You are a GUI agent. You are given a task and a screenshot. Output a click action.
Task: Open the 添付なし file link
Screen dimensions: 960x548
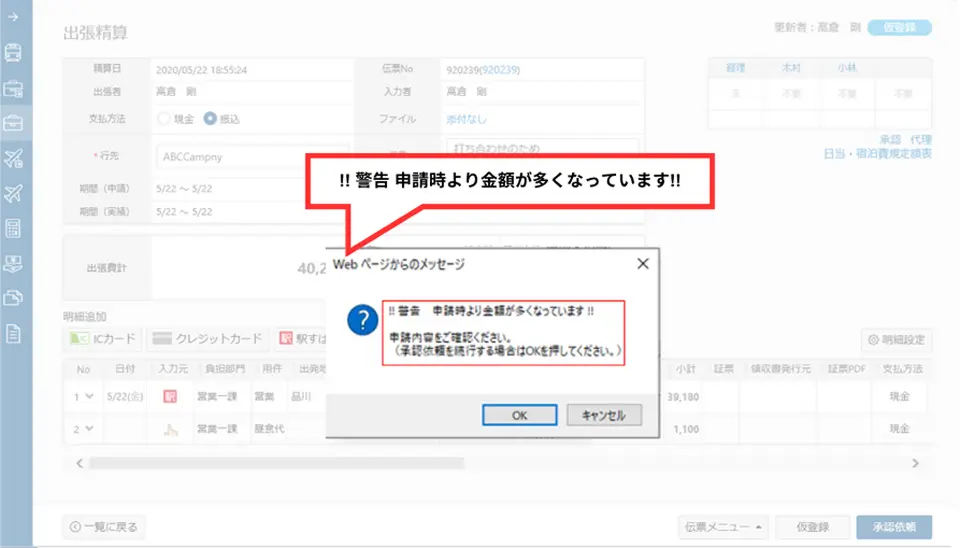tap(466, 119)
